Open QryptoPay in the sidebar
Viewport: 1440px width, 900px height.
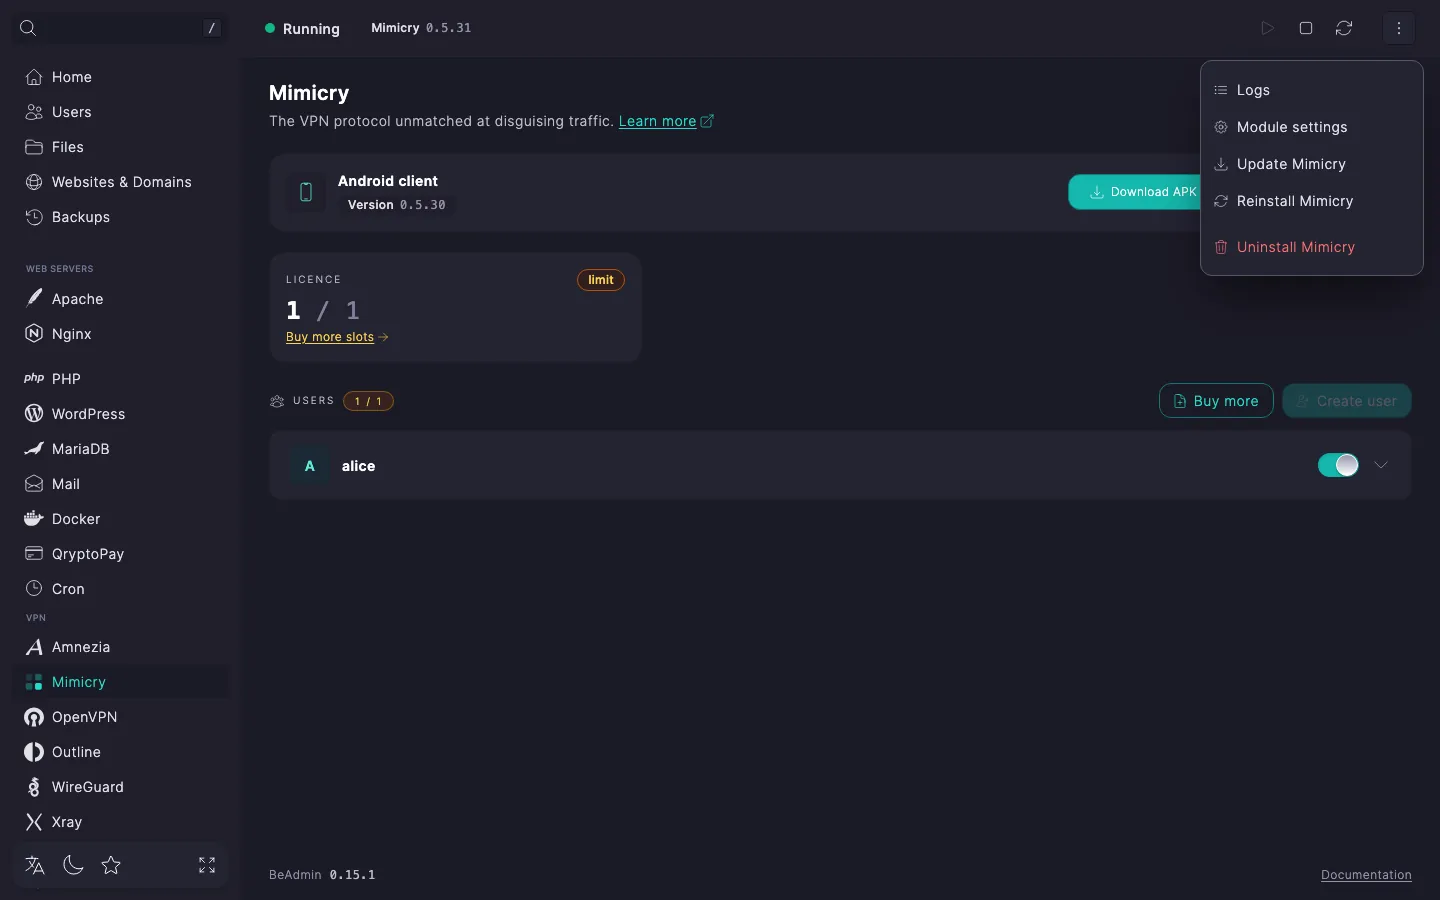121,554
